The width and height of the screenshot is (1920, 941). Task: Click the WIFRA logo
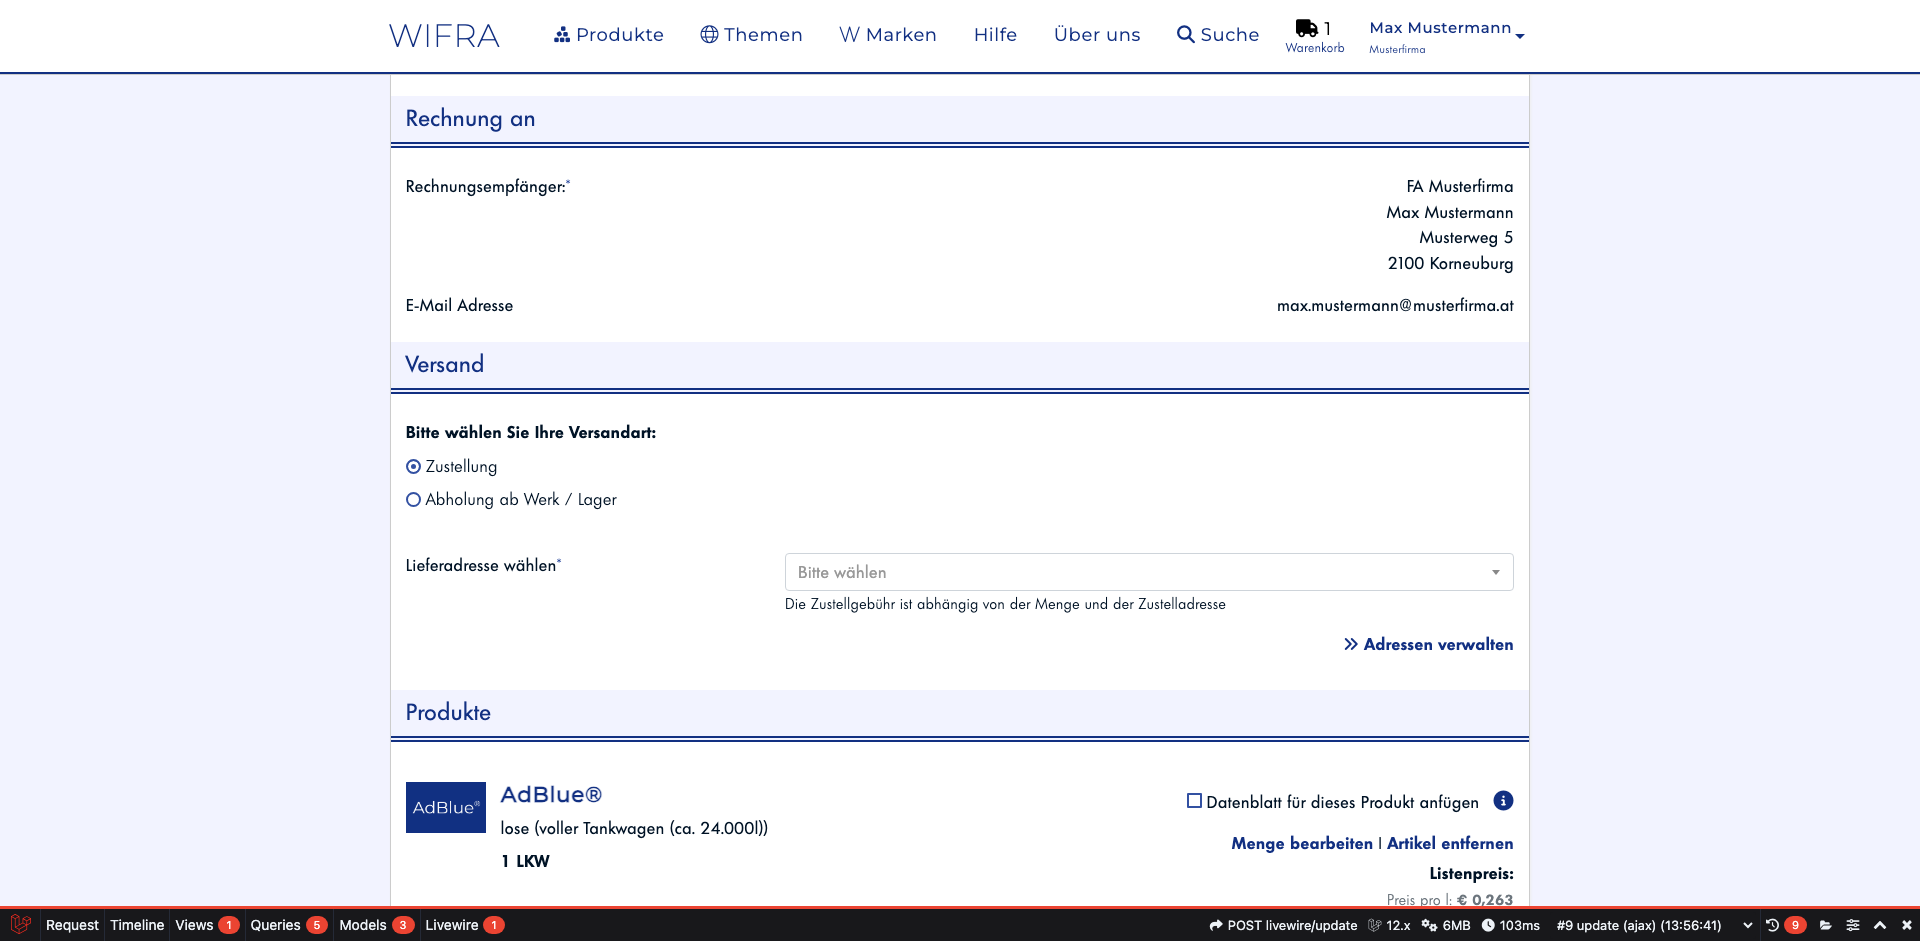click(x=444, y=36)
